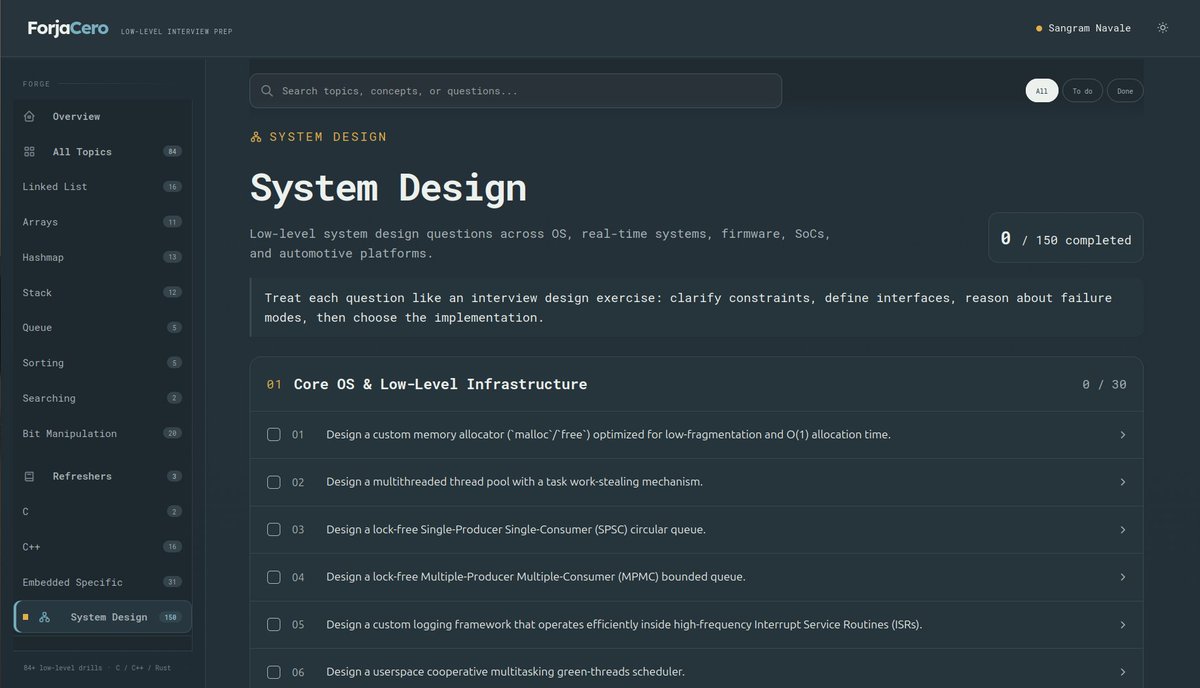The height and width of the screenshot is (688, 1200).
Task: Click Core OS & Low-Level Infrastructure header
Action: point(696,384)
